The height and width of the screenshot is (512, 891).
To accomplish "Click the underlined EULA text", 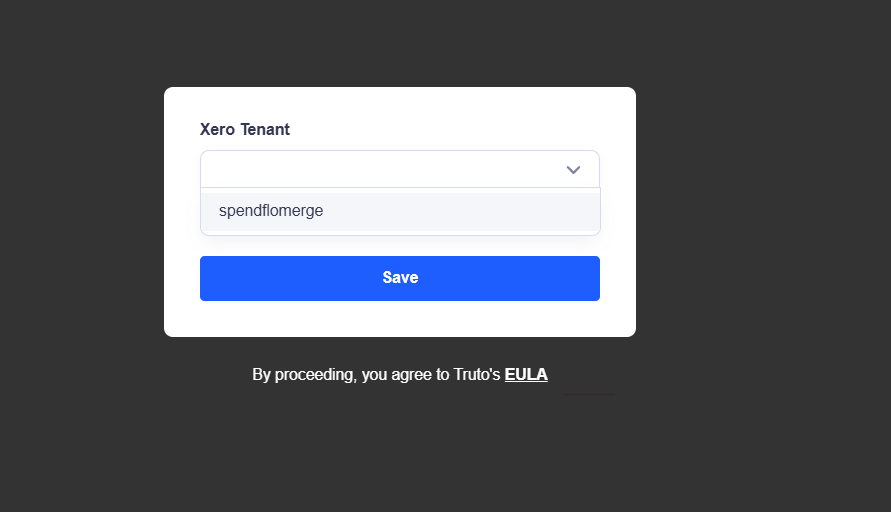I will point(526,375).
